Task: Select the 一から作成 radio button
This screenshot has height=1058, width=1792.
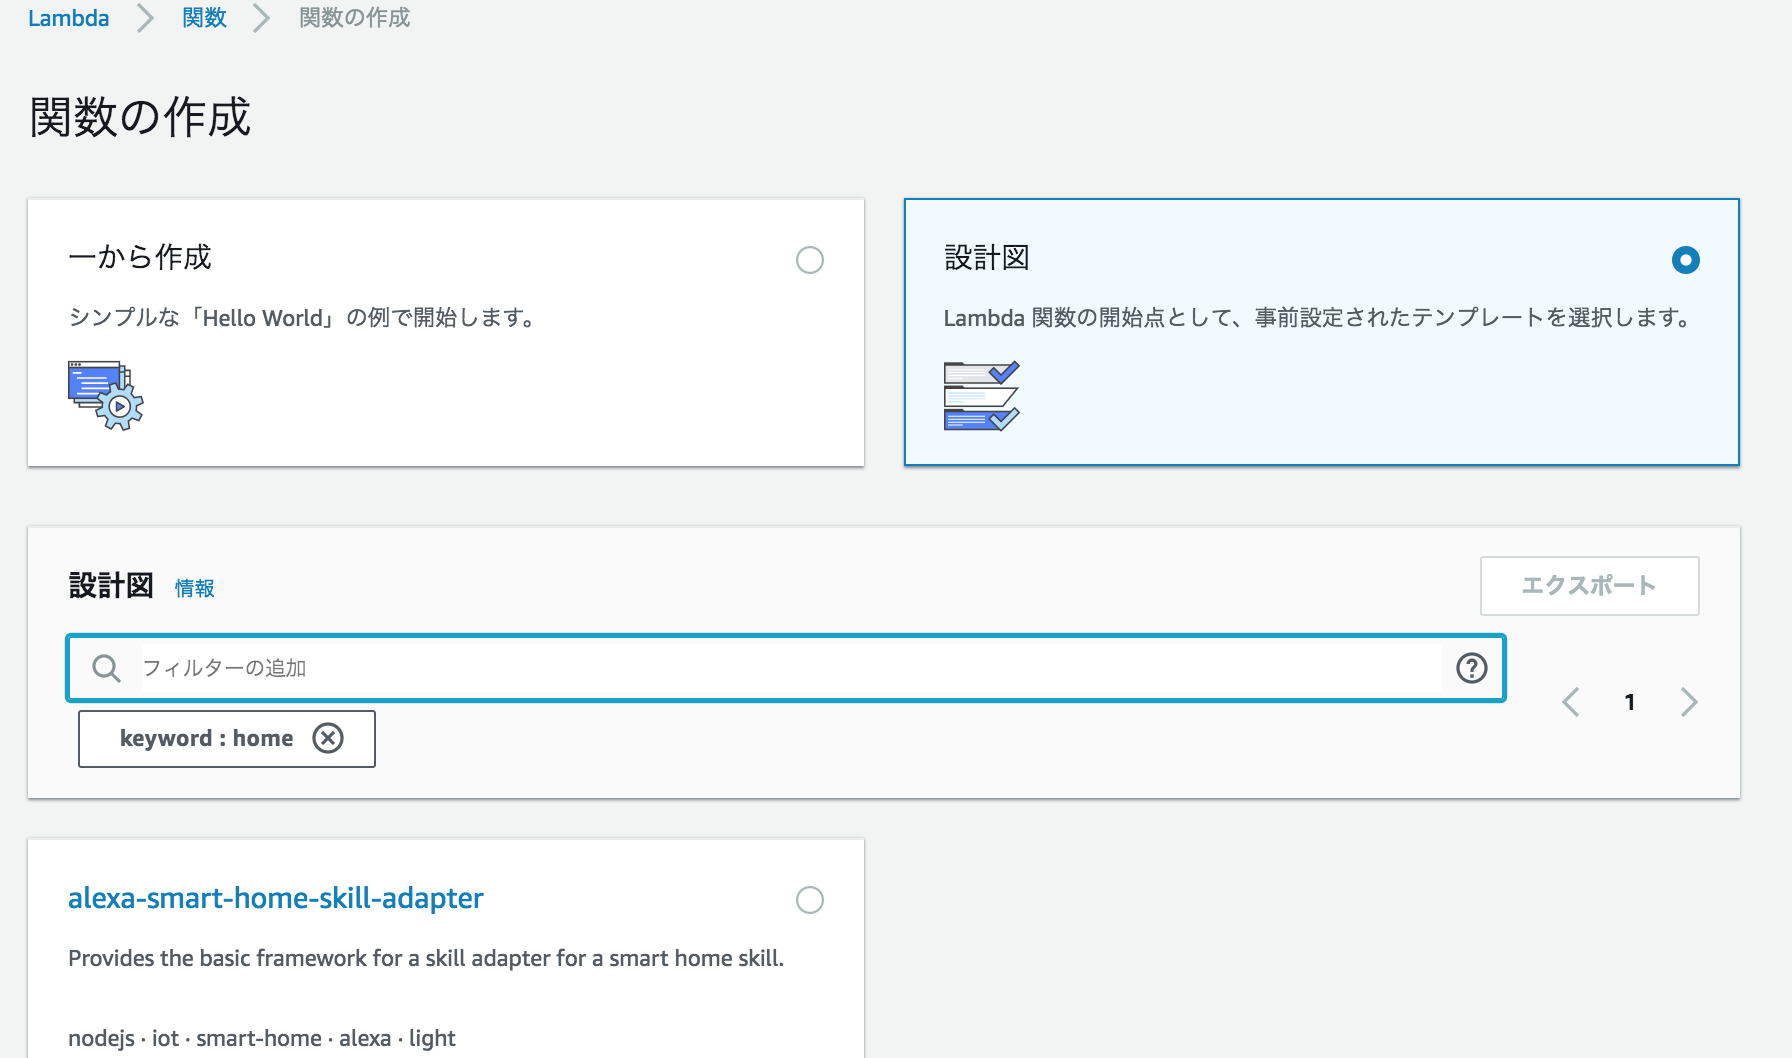Action: (810, 260)
